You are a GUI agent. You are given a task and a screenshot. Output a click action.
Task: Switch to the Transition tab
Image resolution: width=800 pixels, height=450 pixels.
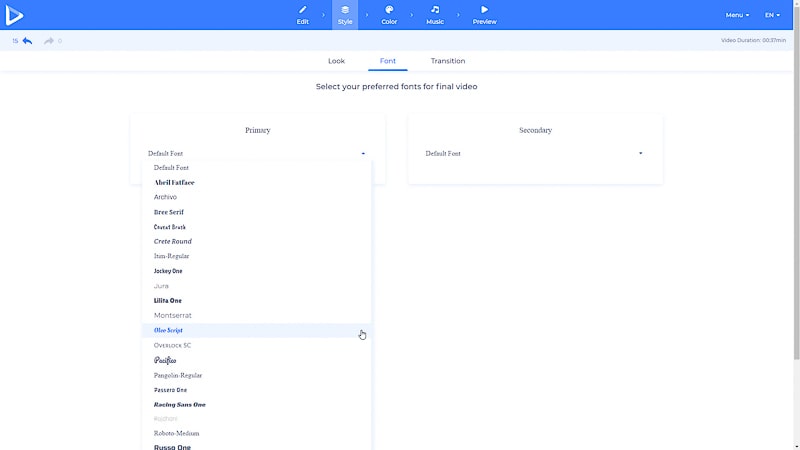click(448, 61)
